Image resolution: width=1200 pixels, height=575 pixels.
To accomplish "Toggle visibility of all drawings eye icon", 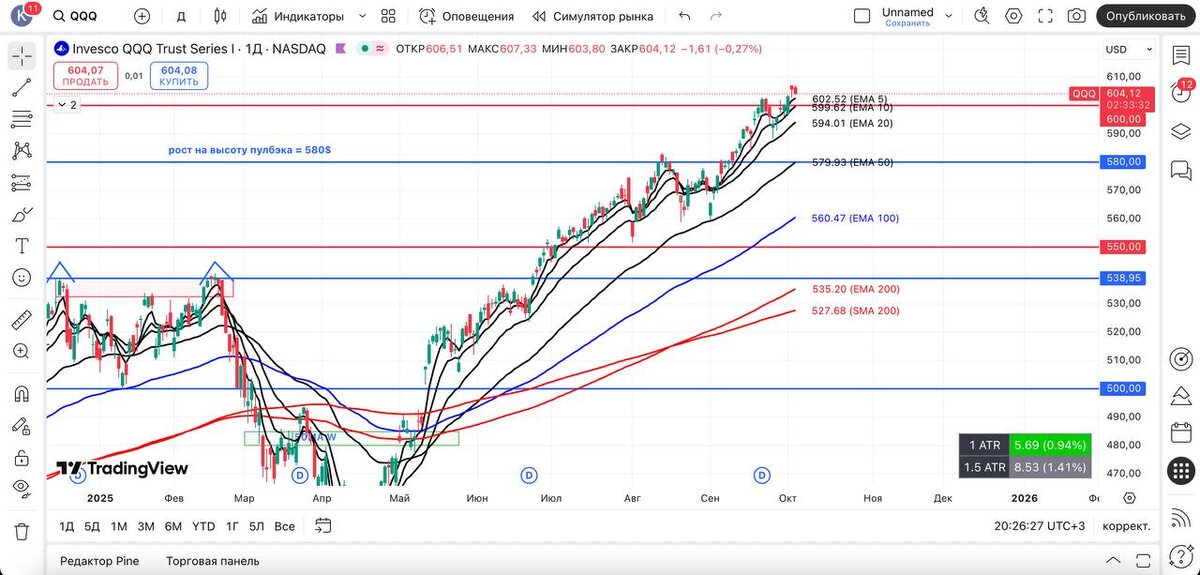I will click(21, 488).
